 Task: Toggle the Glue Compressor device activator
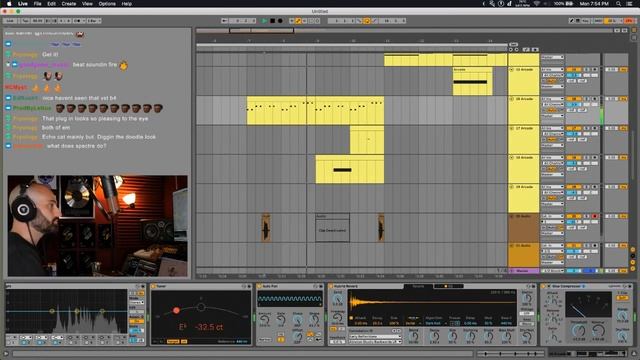pyautogui.click(x=544, y=287)
